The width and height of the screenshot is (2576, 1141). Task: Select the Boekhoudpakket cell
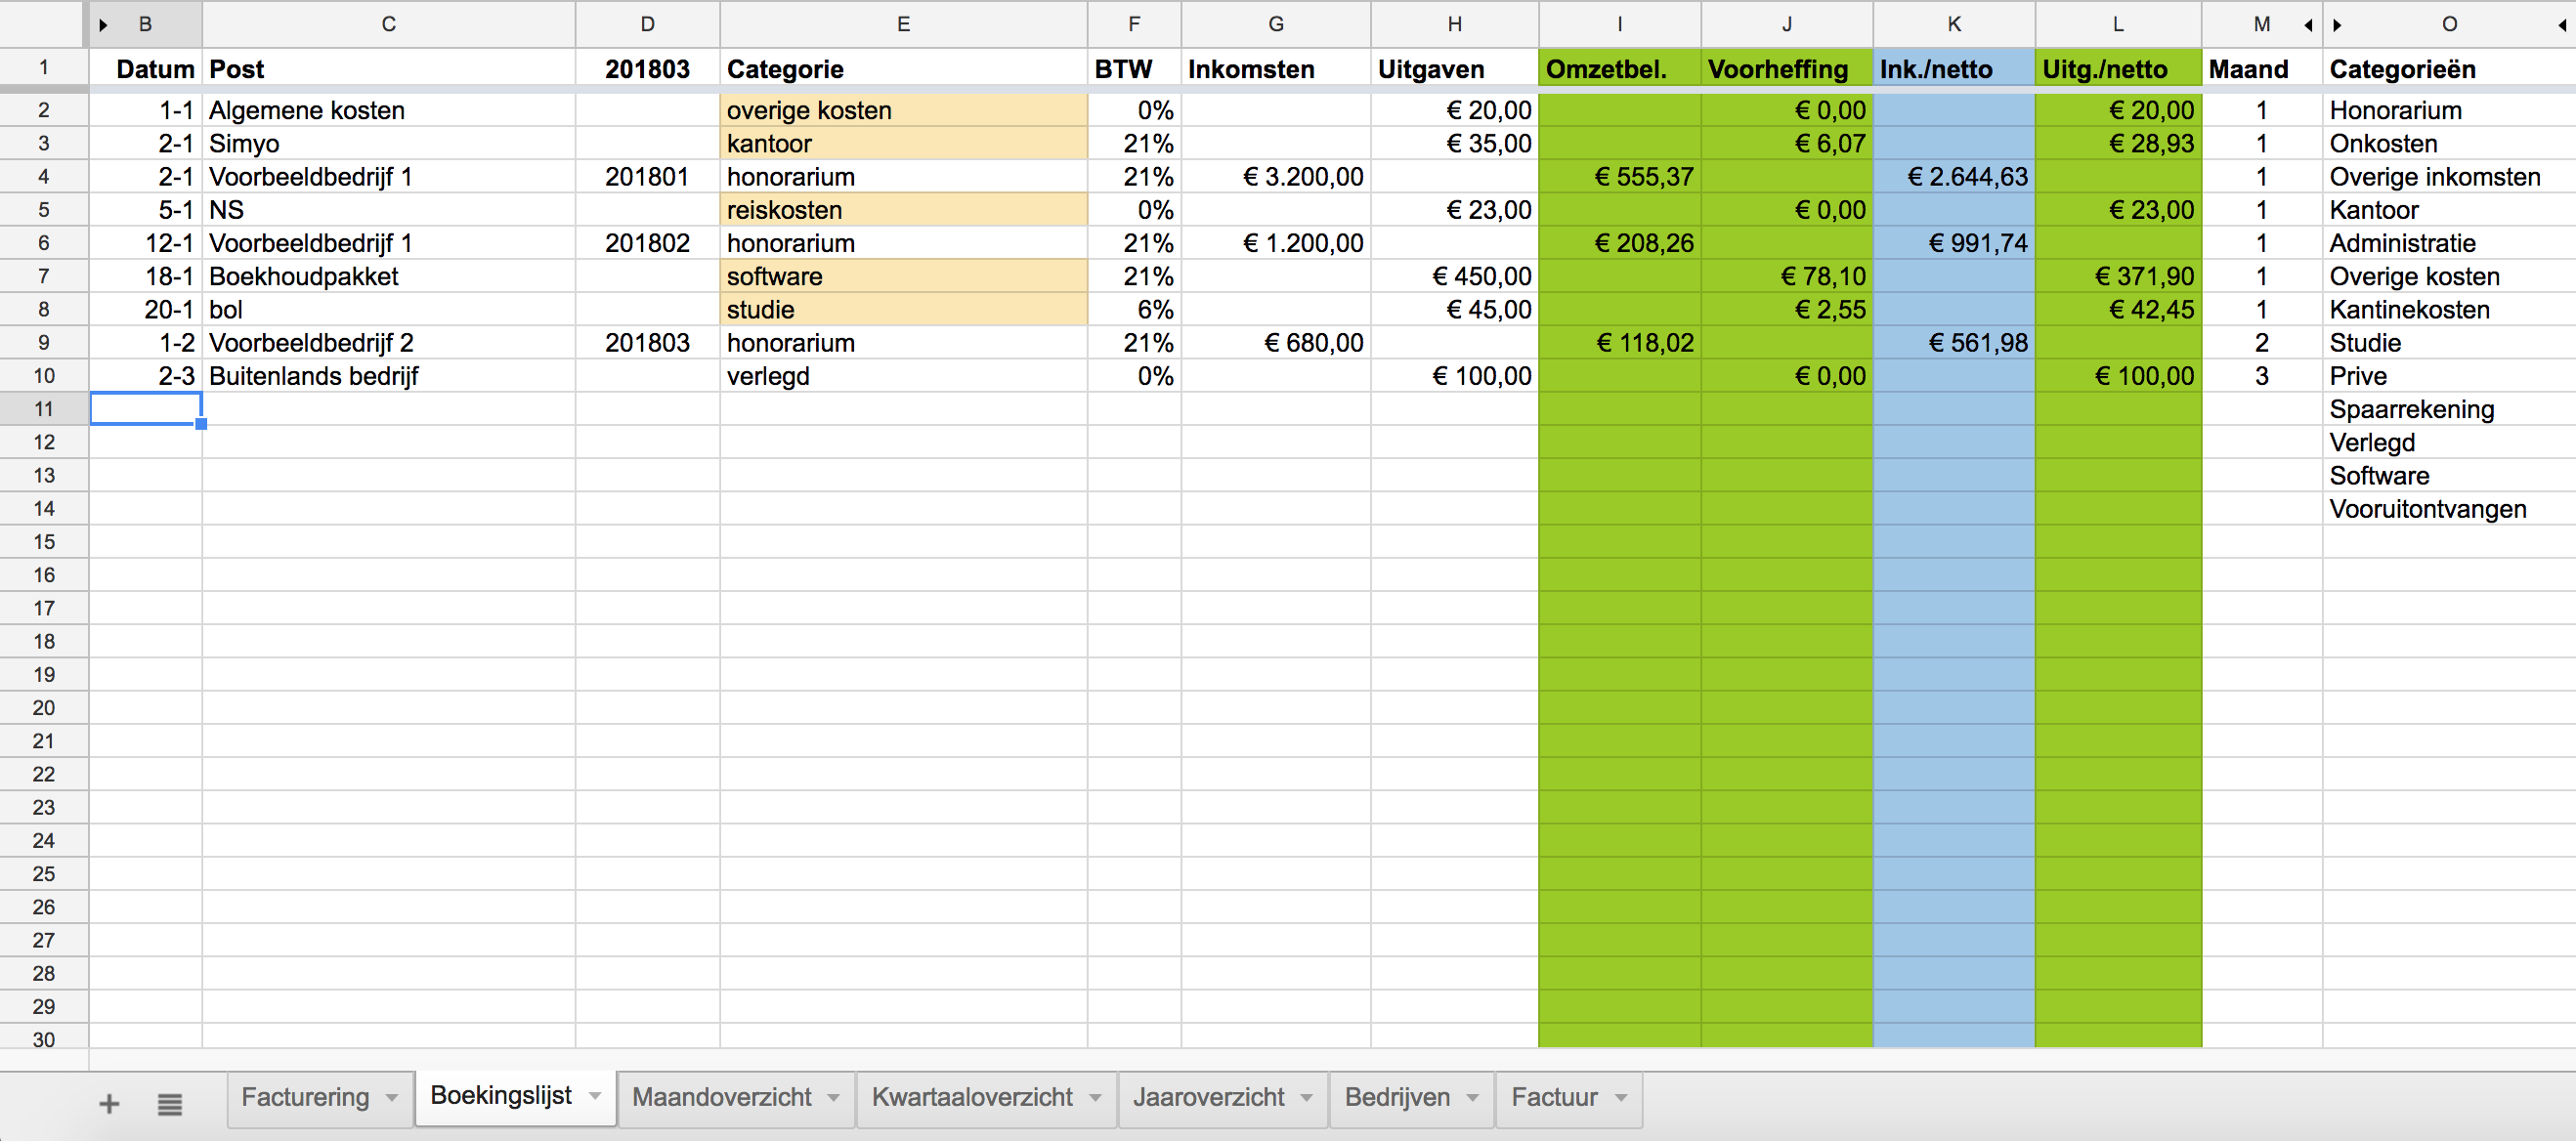pyautogui.click(x=389, y=276)
